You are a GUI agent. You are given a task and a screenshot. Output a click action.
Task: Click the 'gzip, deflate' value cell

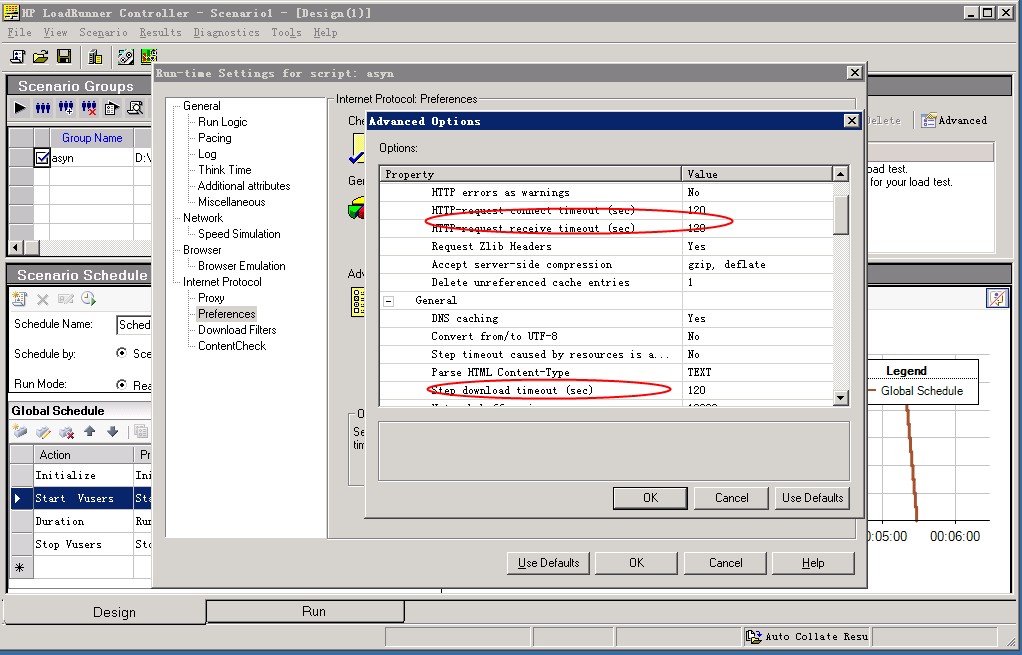757,265
